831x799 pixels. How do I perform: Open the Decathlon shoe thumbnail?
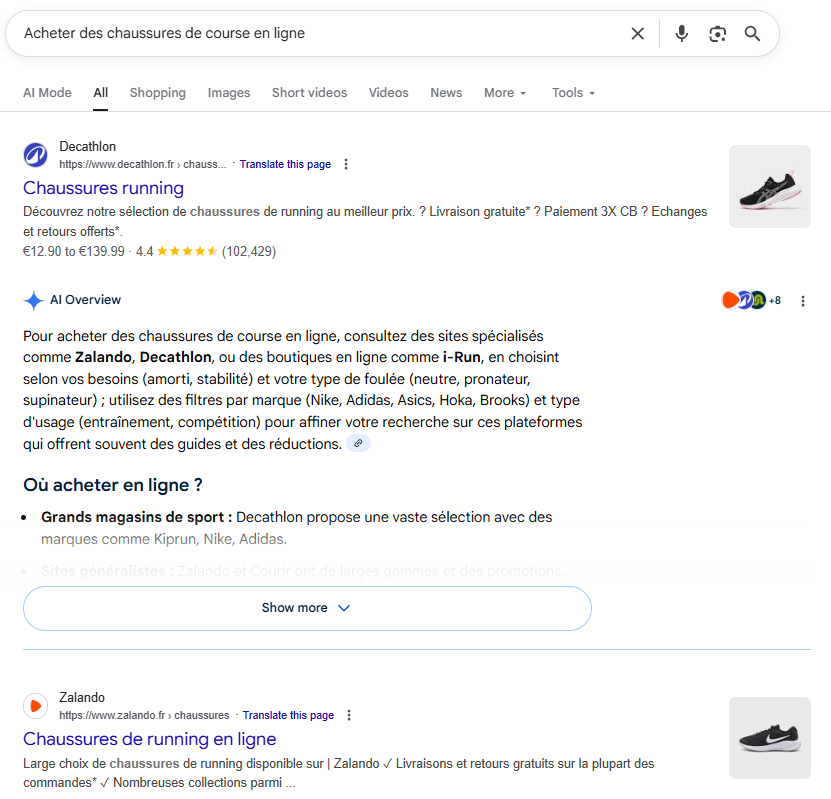point(769,186)
